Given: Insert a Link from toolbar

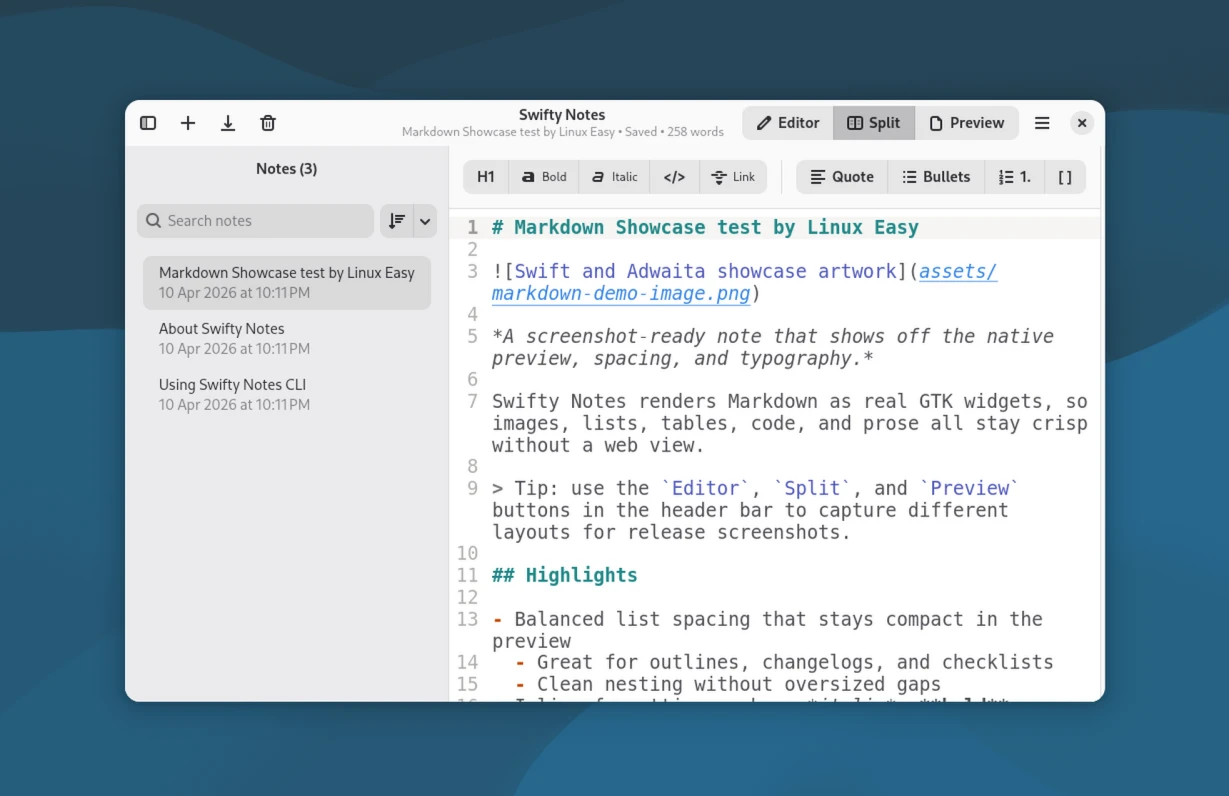Looking at the screenshot, I should (733, 177).
